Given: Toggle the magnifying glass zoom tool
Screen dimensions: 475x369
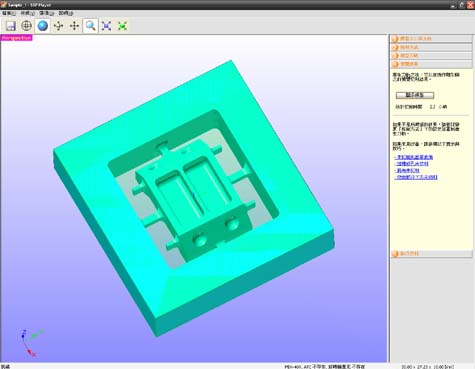Looking at the screenshot, I should [x=90, y=26].
